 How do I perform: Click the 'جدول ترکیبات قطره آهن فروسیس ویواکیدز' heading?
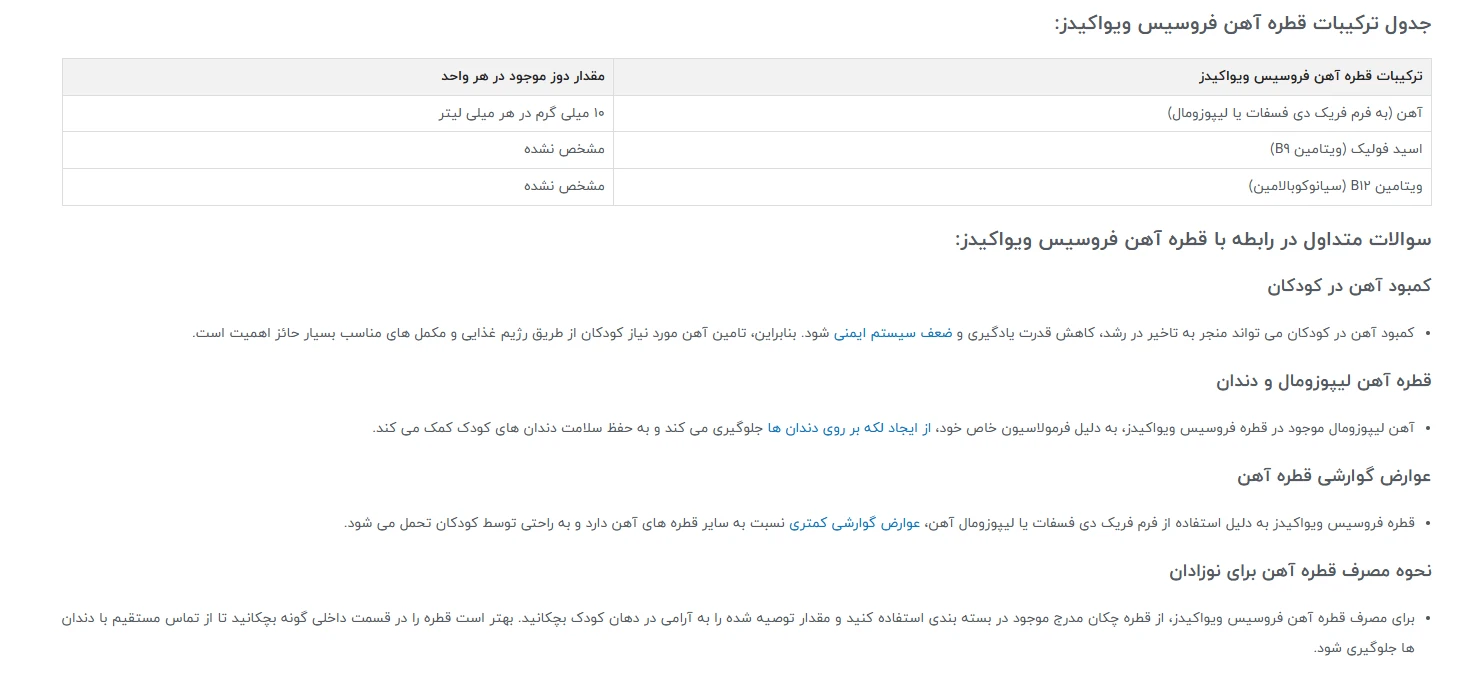point(1242,24)
